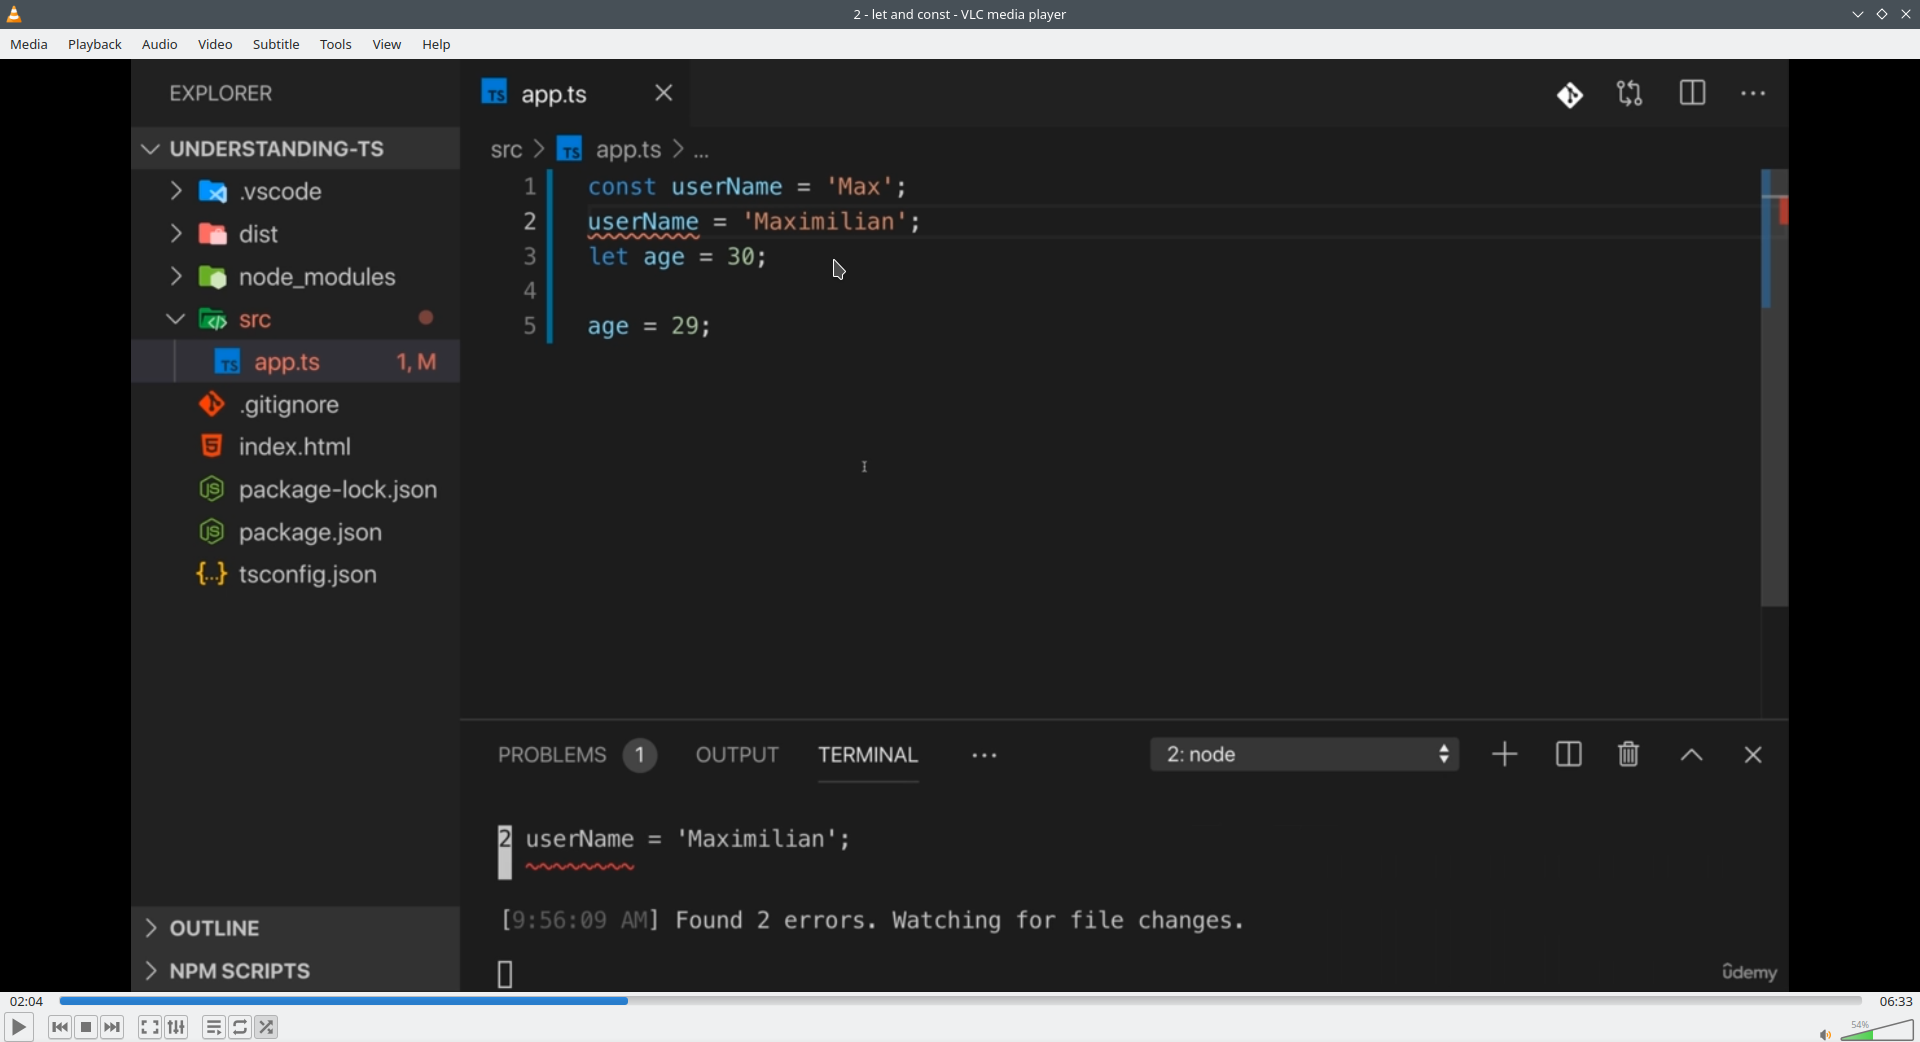
Task: Click the .vscode folder icon
Action: pos(213,191)
